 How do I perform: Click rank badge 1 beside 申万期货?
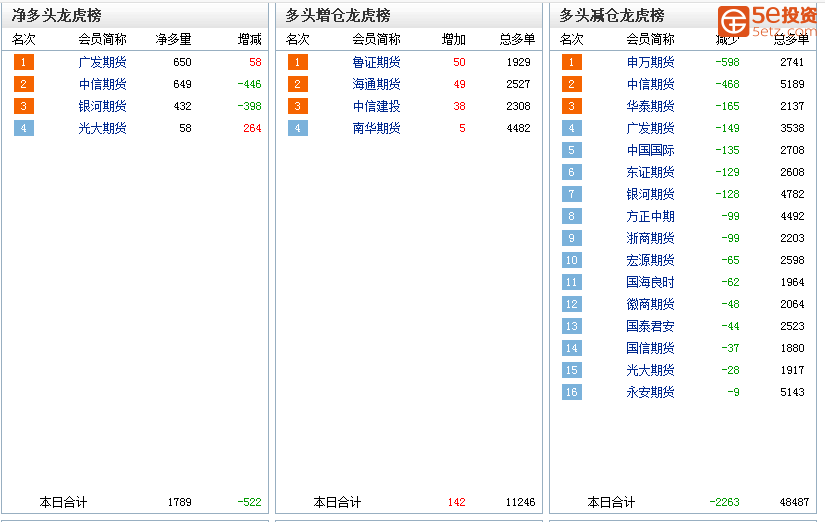click(572, 62)
